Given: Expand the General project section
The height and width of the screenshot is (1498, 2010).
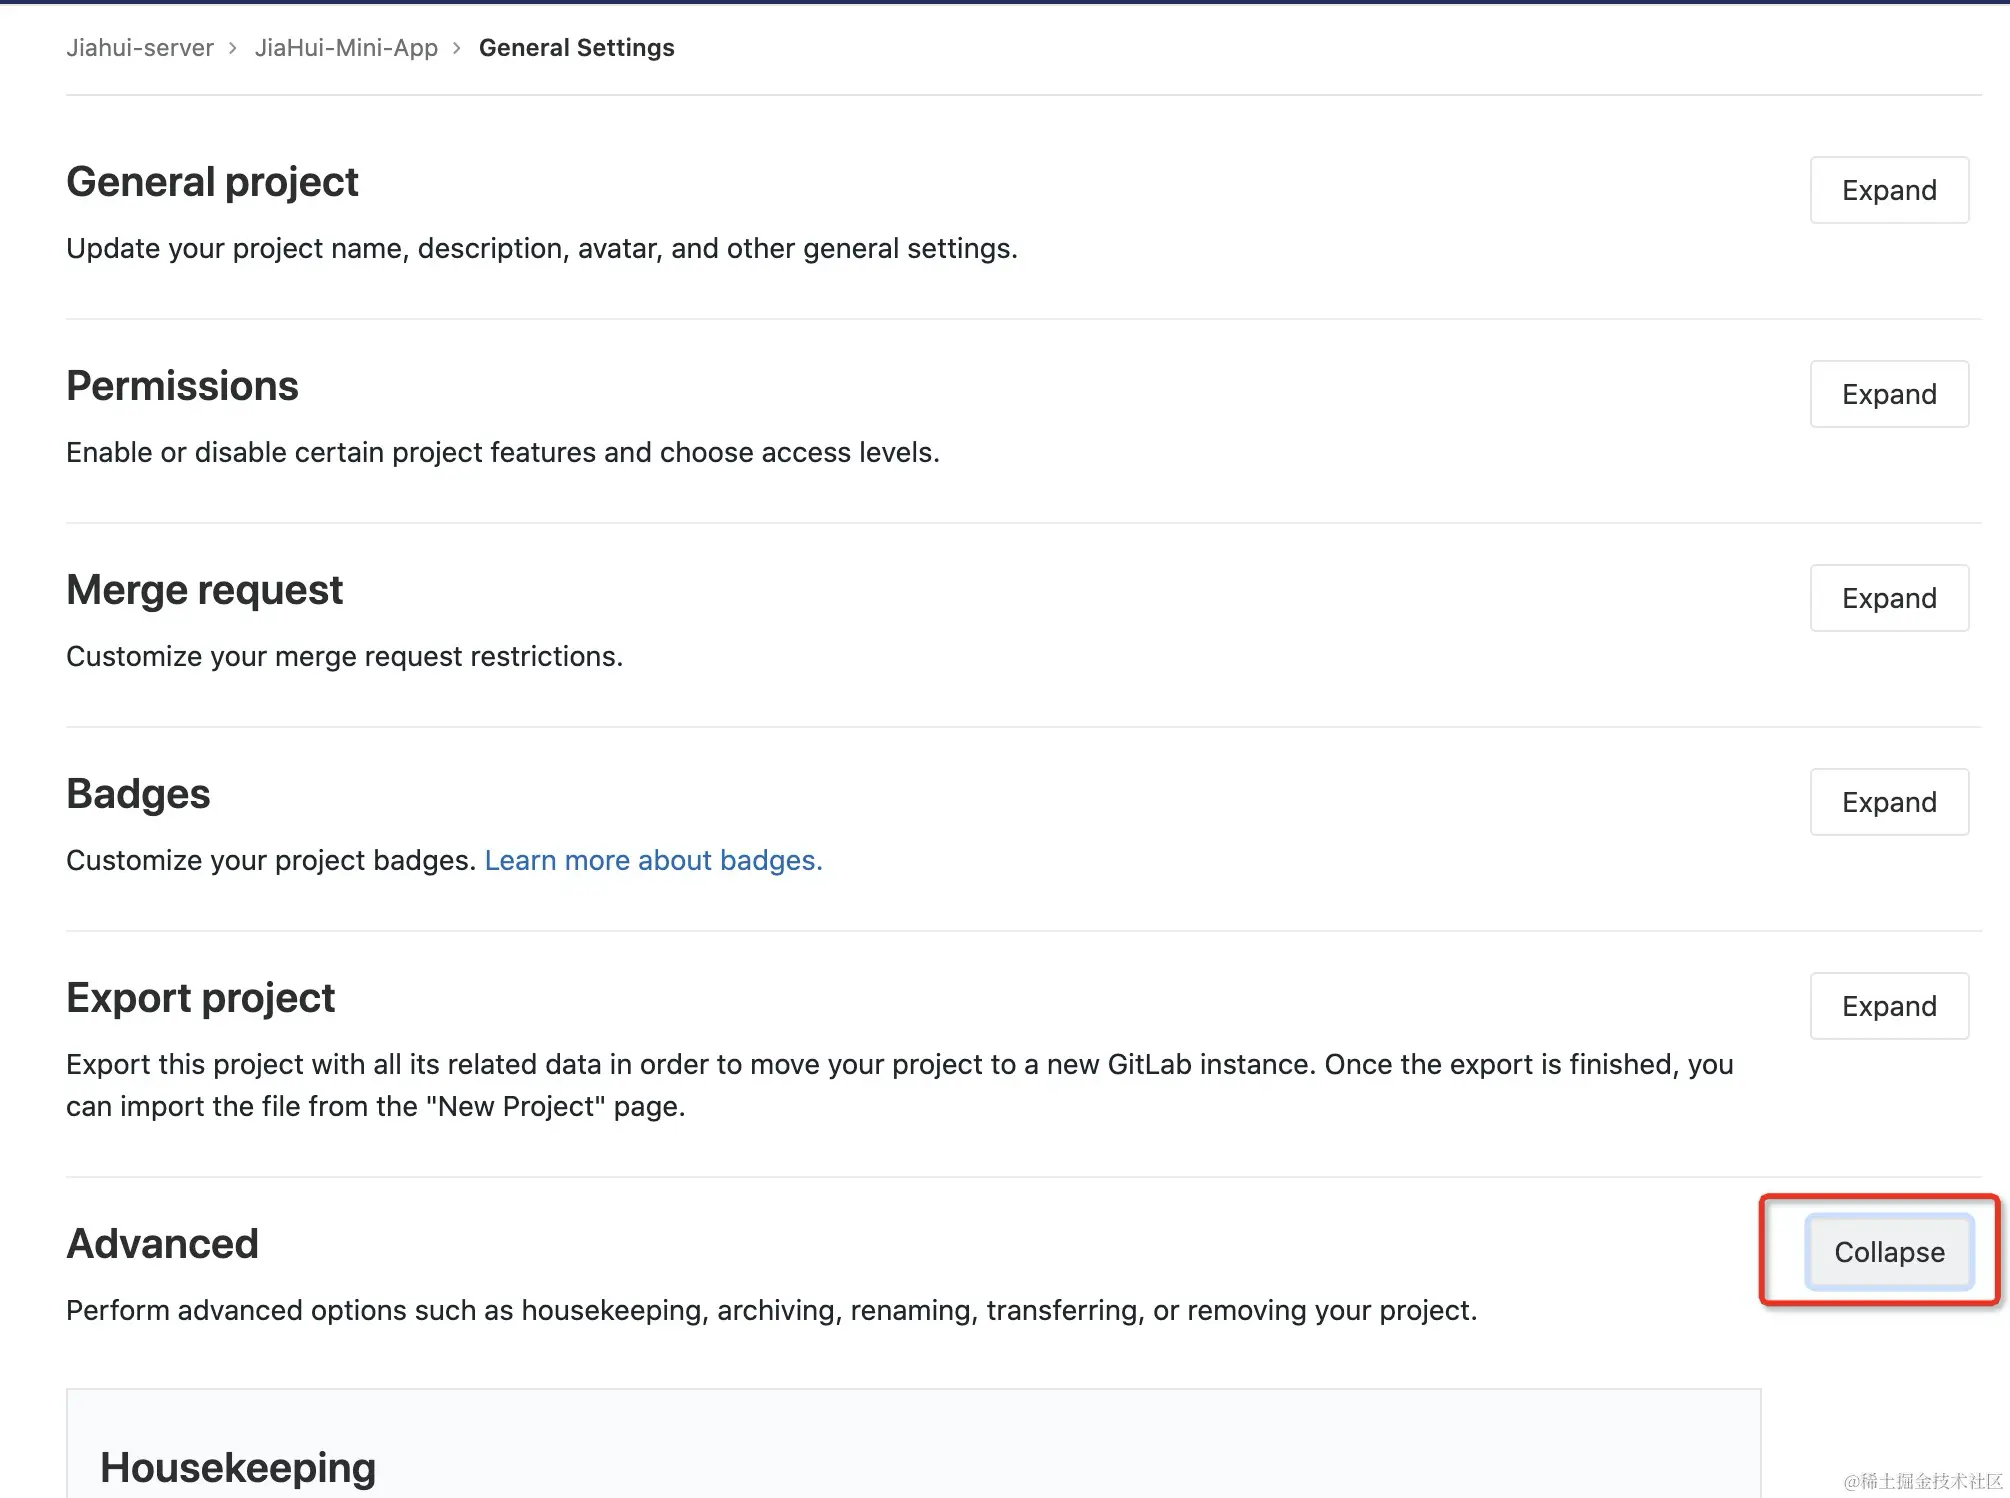Looking at the screenshot, I should tap(1889, 190).
